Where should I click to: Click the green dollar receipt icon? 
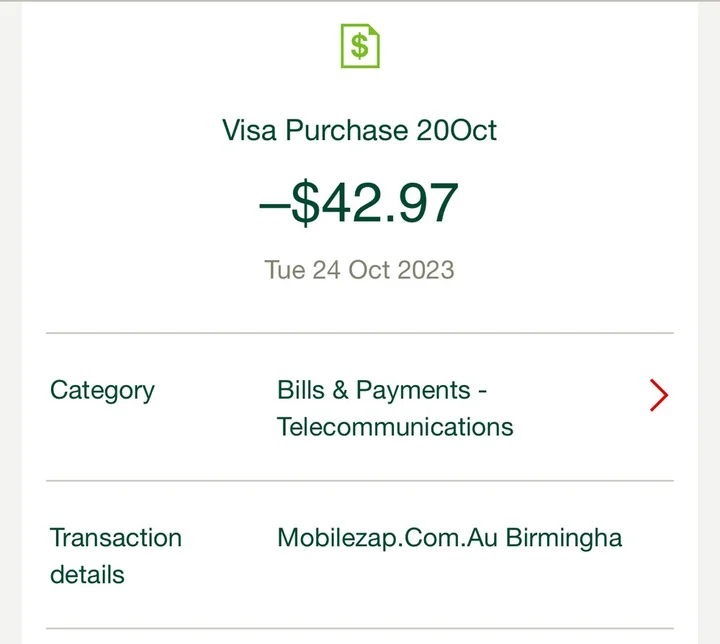click(x=360, y=45)
